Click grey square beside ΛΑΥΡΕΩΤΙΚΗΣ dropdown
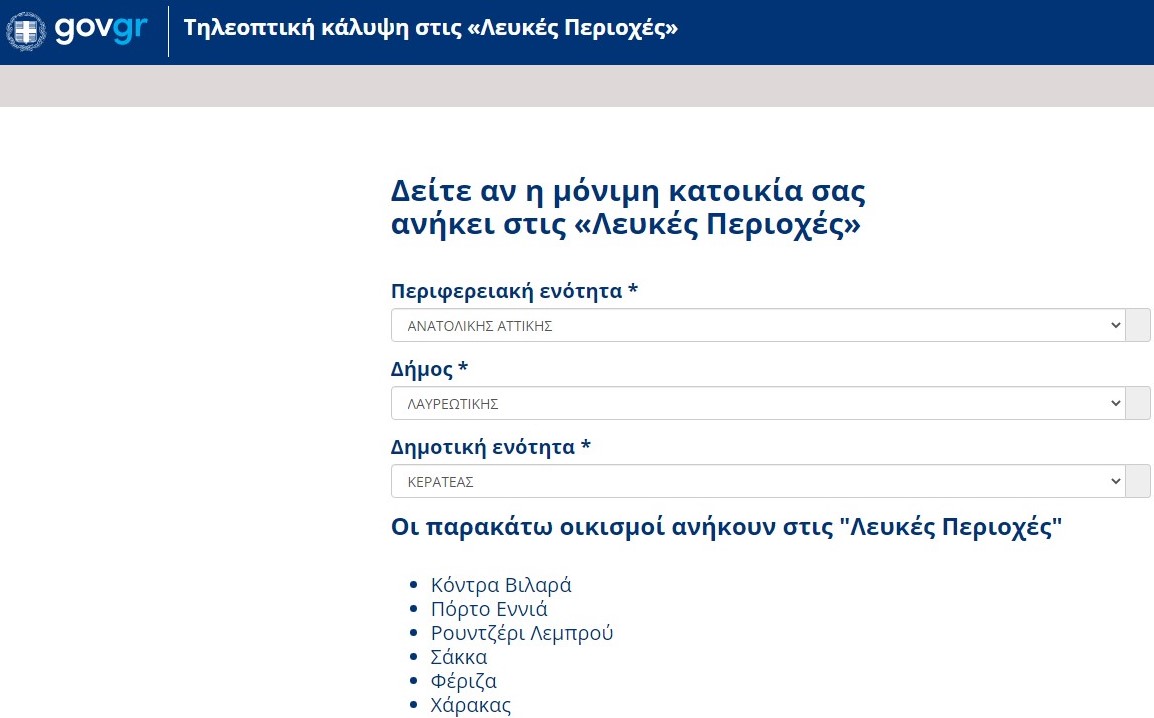Image resolution: width=1154 pixels, height=718 pixels. coord(1138,403)
